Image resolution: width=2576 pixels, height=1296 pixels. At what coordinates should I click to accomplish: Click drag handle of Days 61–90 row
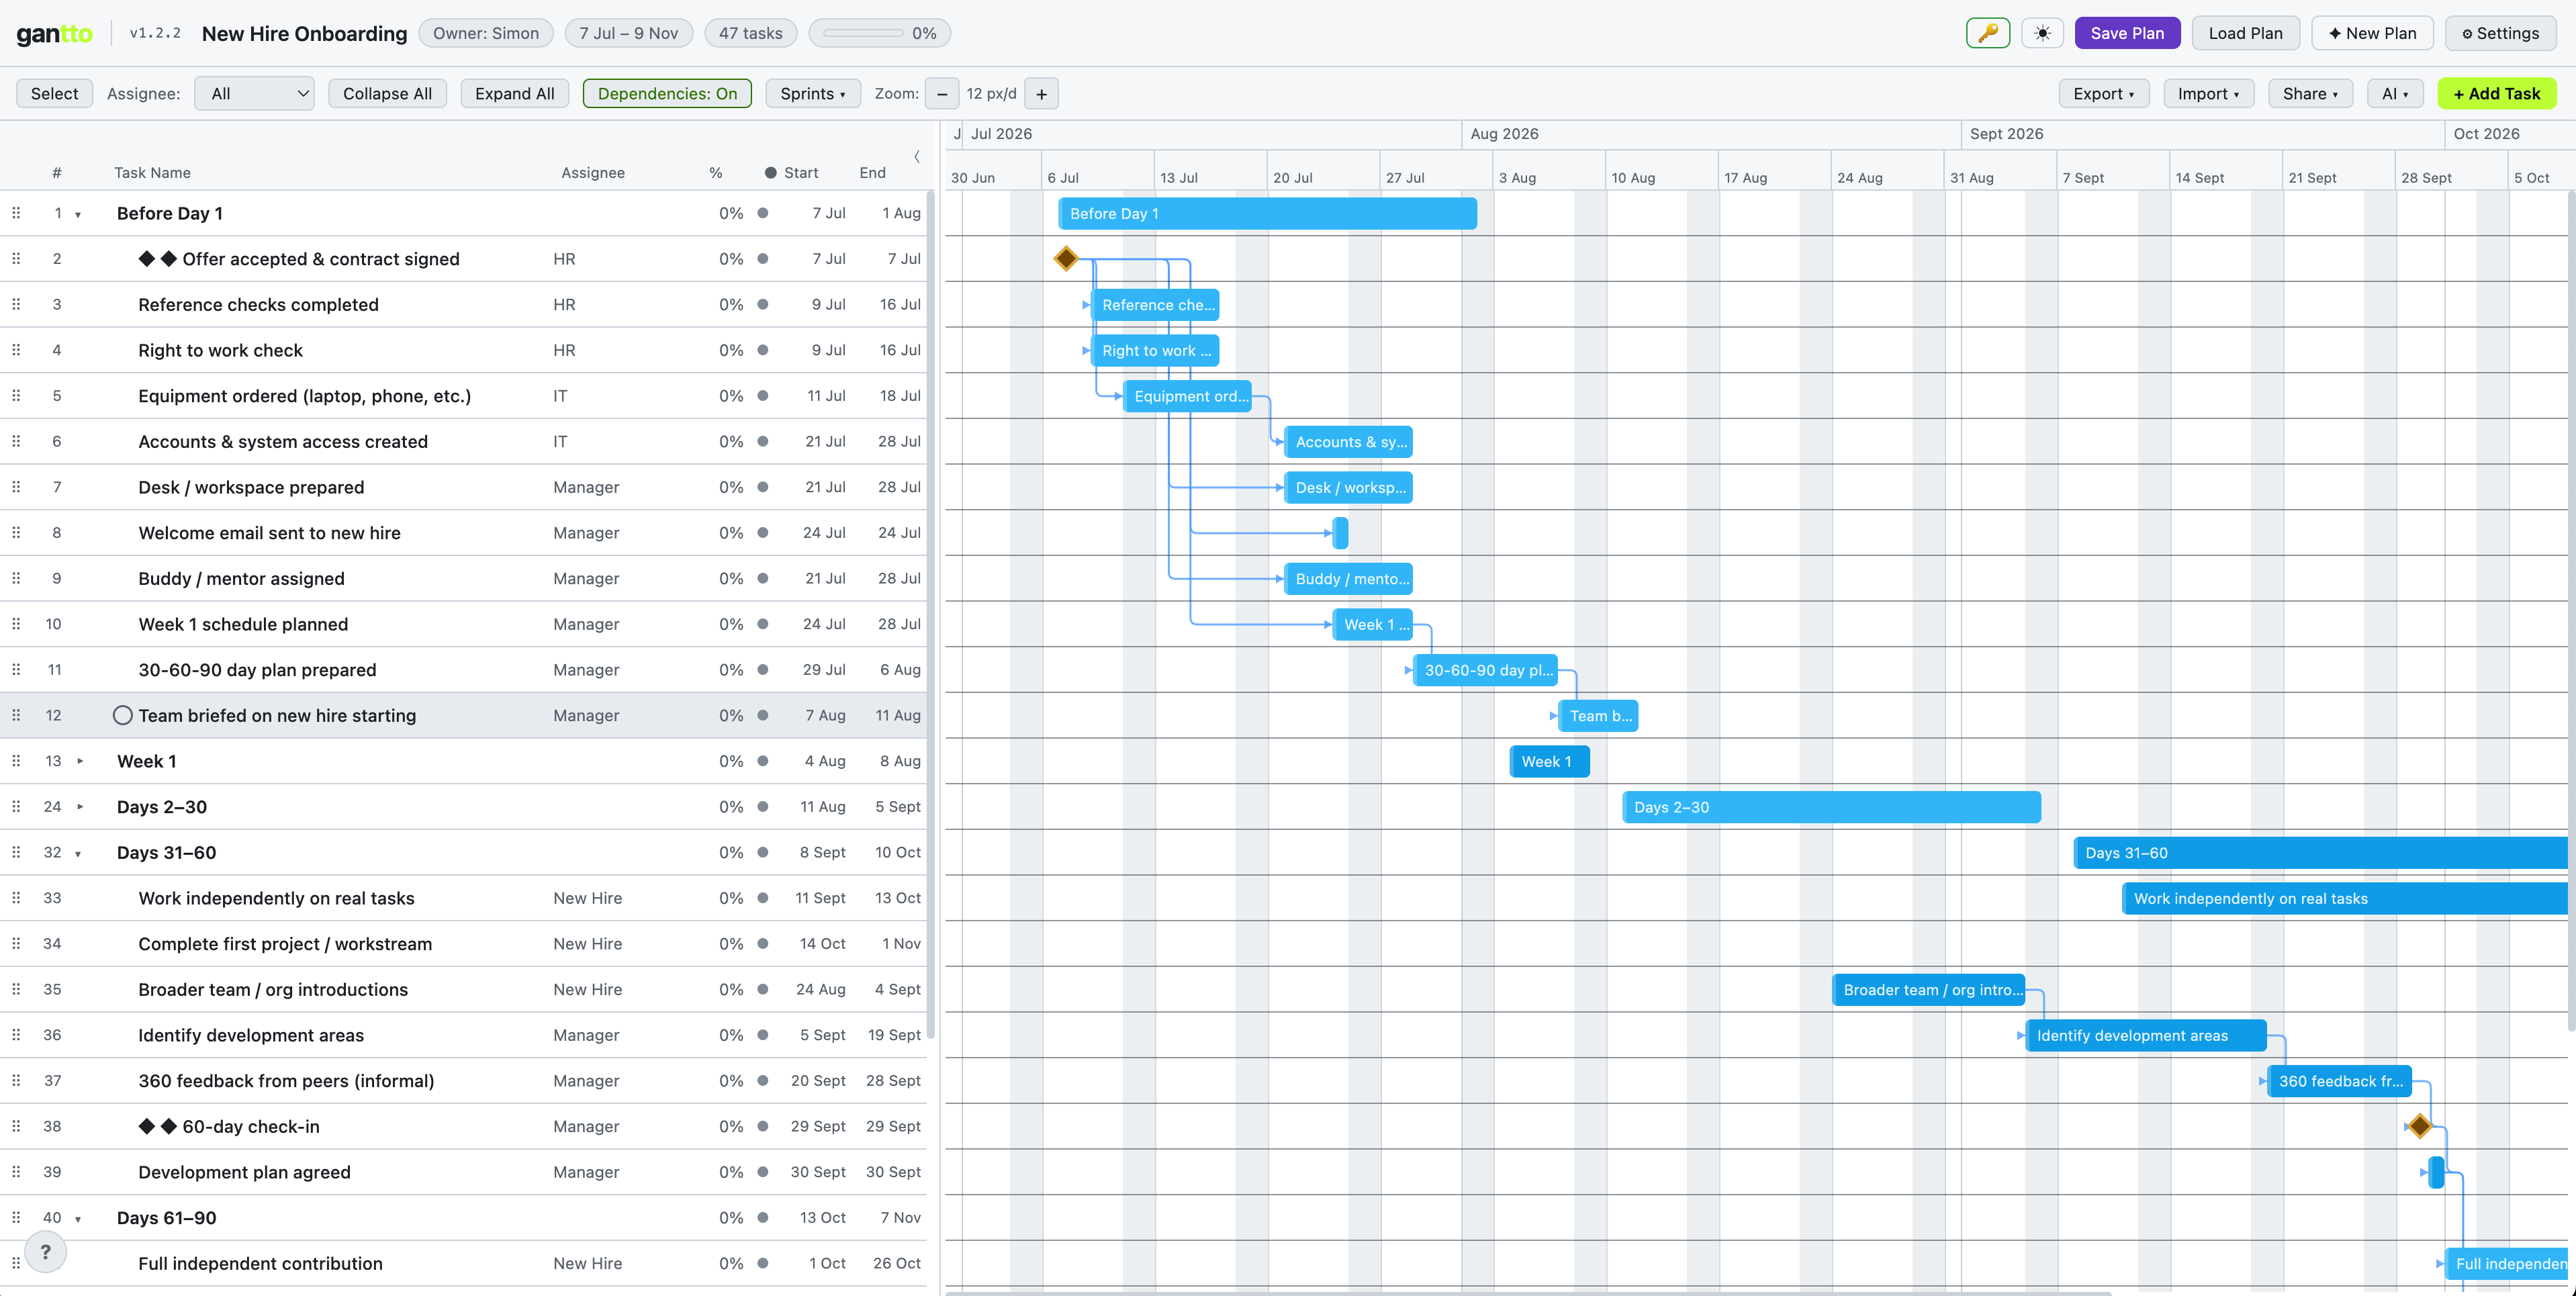coord(16,1217)
